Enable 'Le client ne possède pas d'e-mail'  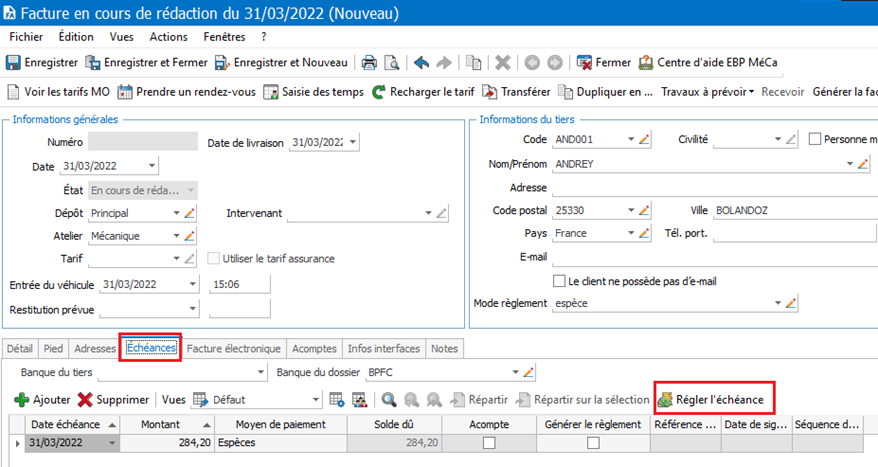coord(560,281)
